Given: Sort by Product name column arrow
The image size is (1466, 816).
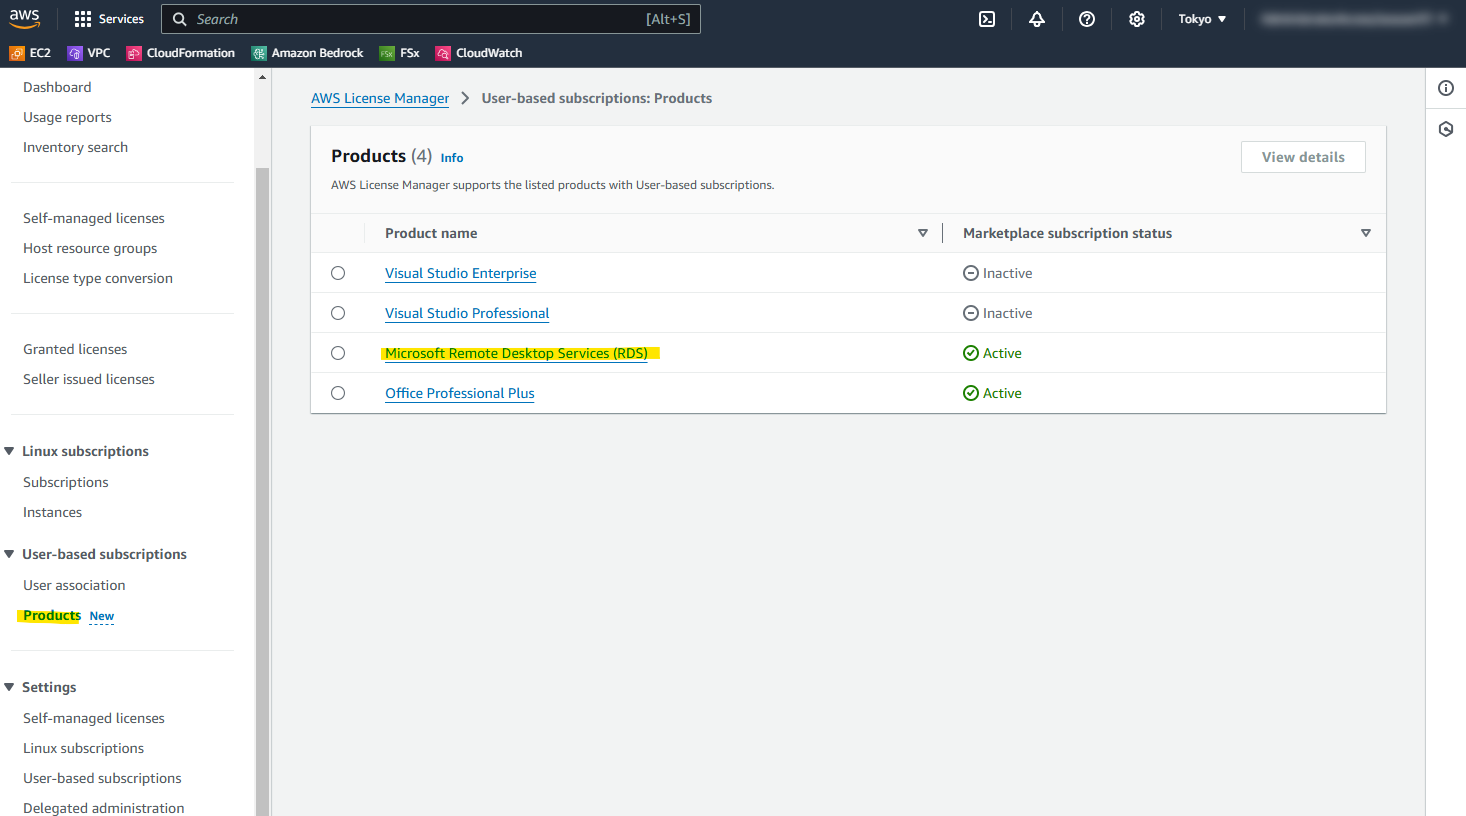Looking at the screenshot, I should [x=923, y=233].
